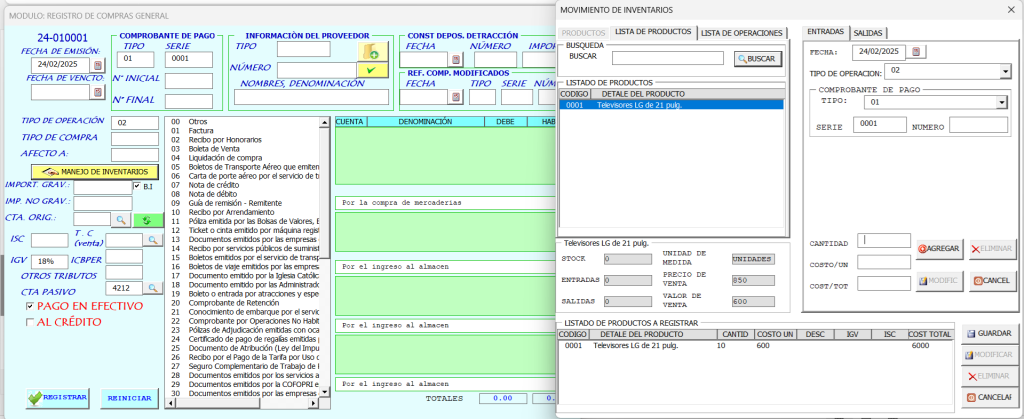1024x419 pixels.
Task: Expand the Tipo de Operacion dropdown in Entradas
Action: tap(1004, 71)
